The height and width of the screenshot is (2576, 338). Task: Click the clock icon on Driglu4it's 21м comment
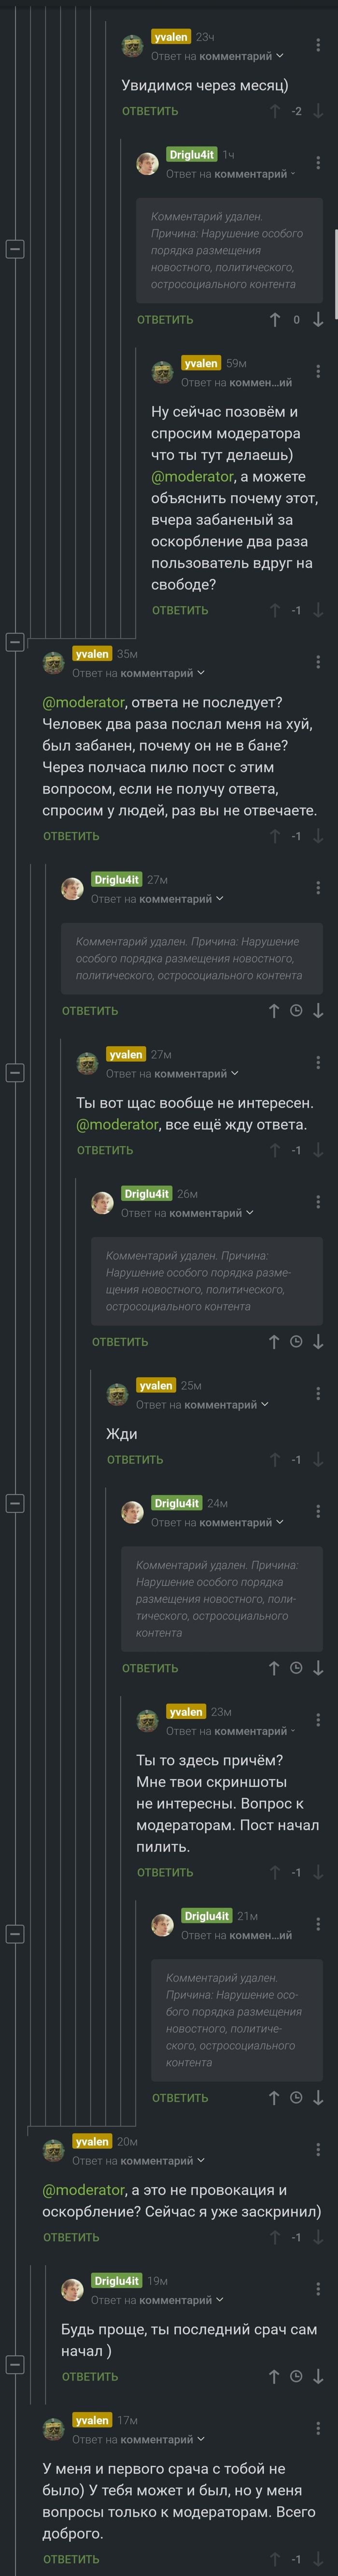click(296, 2098)
